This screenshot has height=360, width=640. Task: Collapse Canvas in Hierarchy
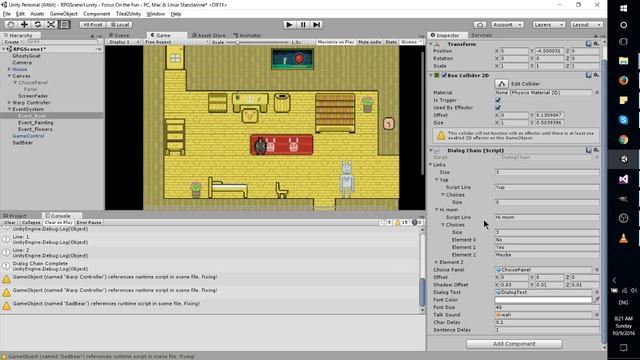click(9, 76)
